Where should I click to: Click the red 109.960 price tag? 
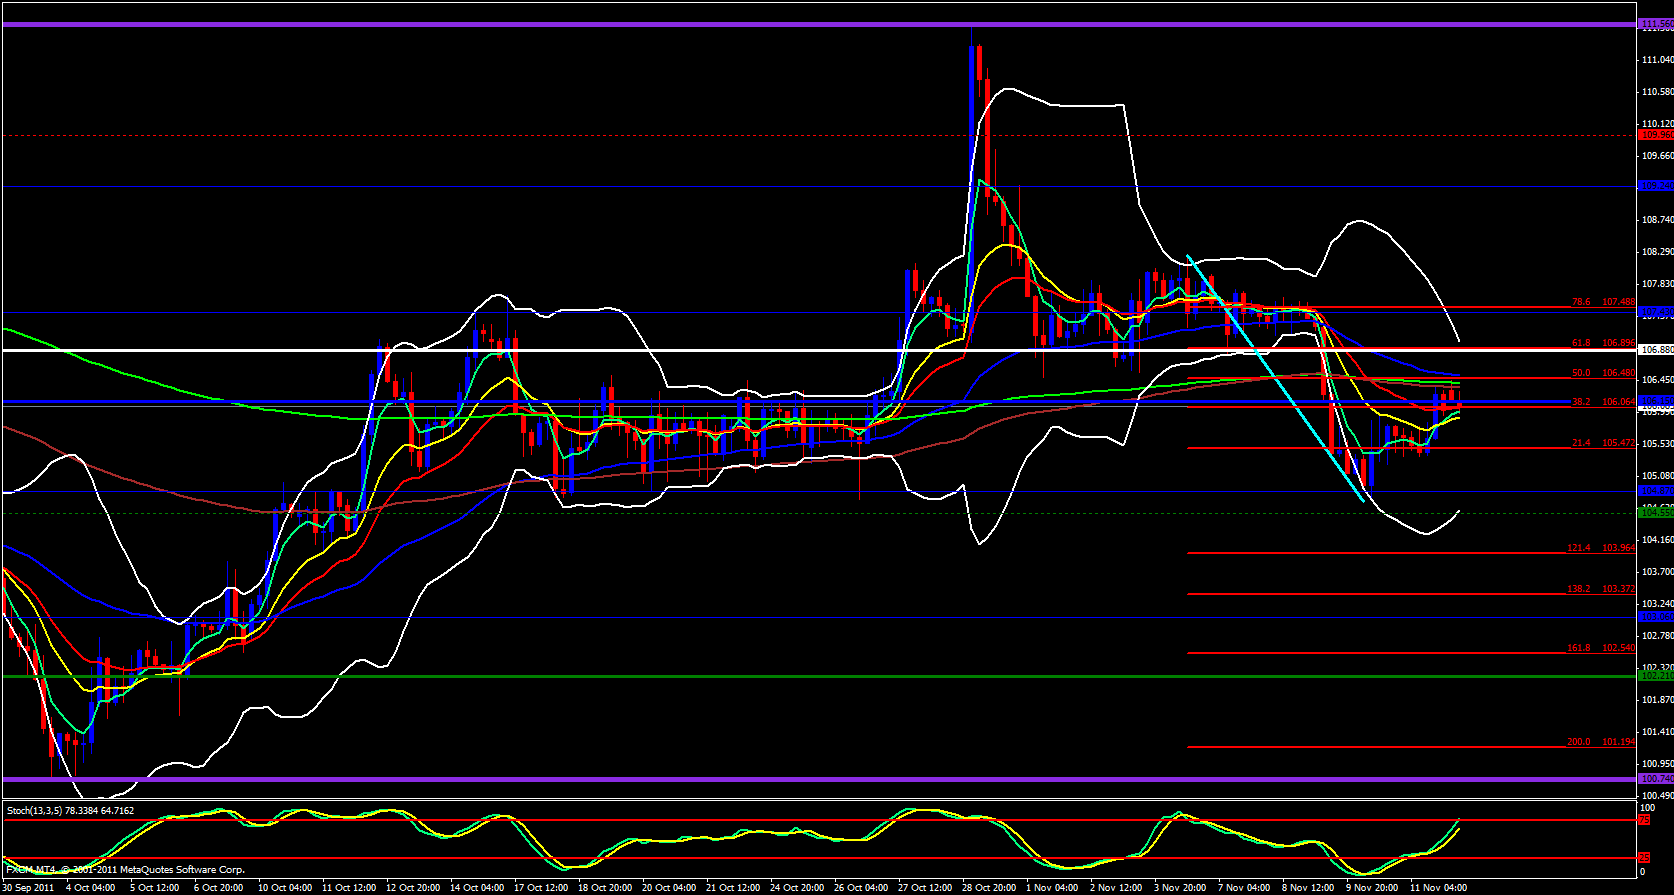click(1655, 135)
